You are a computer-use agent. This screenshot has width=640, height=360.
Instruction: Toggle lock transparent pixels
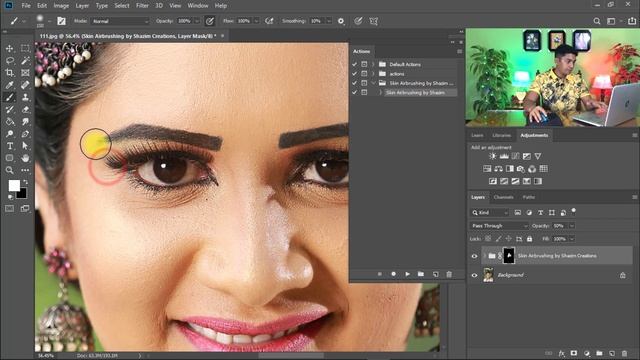pyautogui.click(x=488, y=239)
